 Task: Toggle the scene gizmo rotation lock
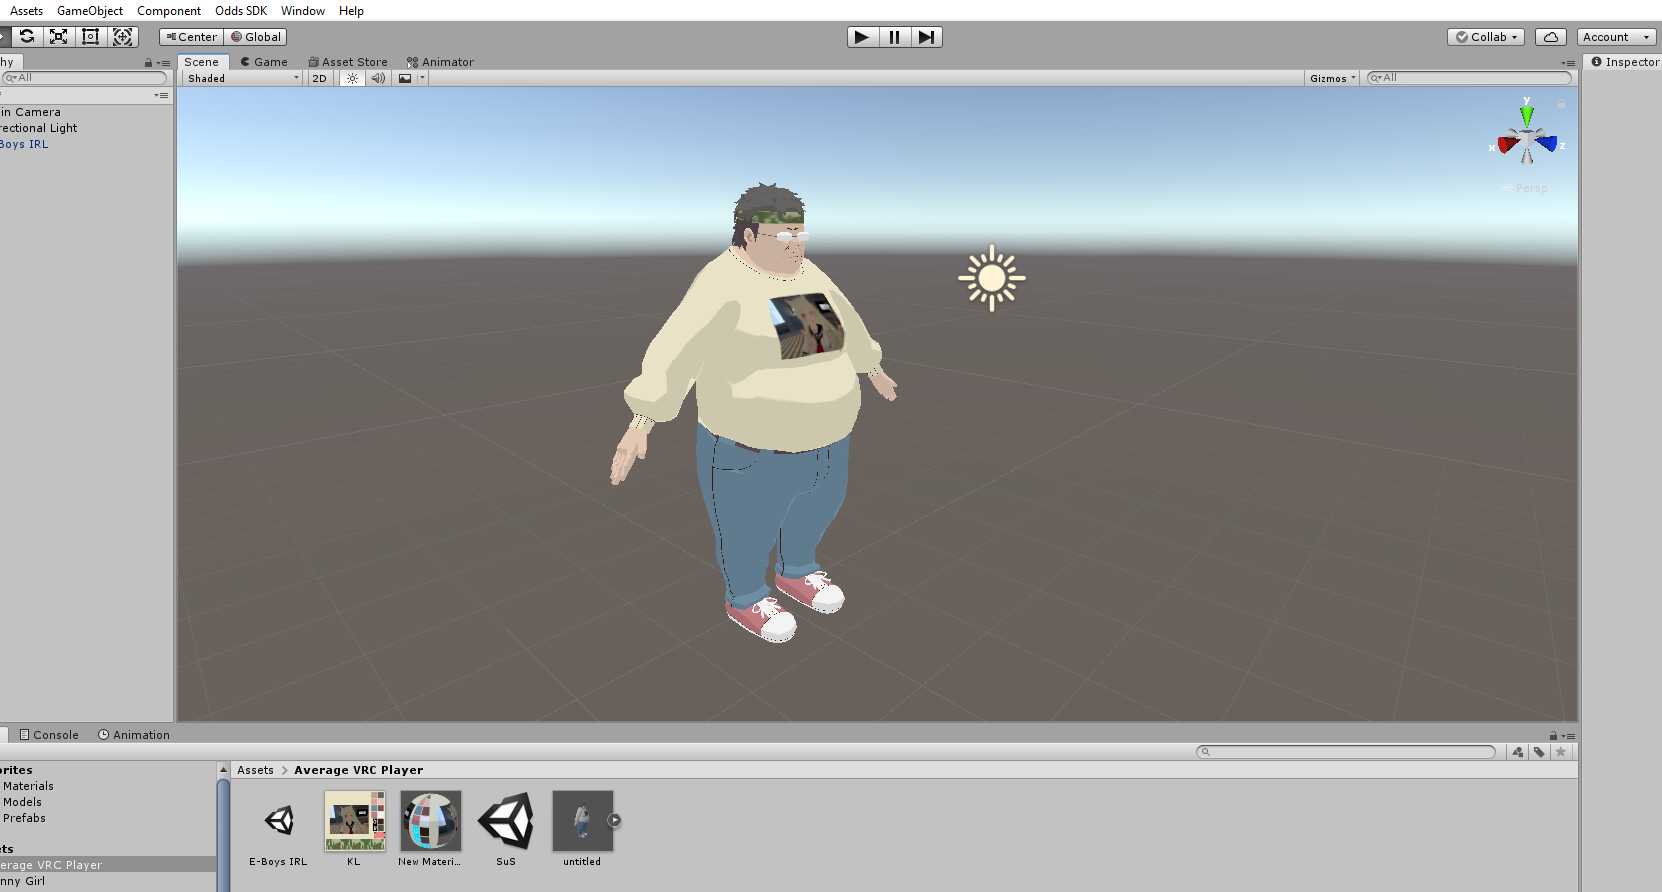(1561, 104)
